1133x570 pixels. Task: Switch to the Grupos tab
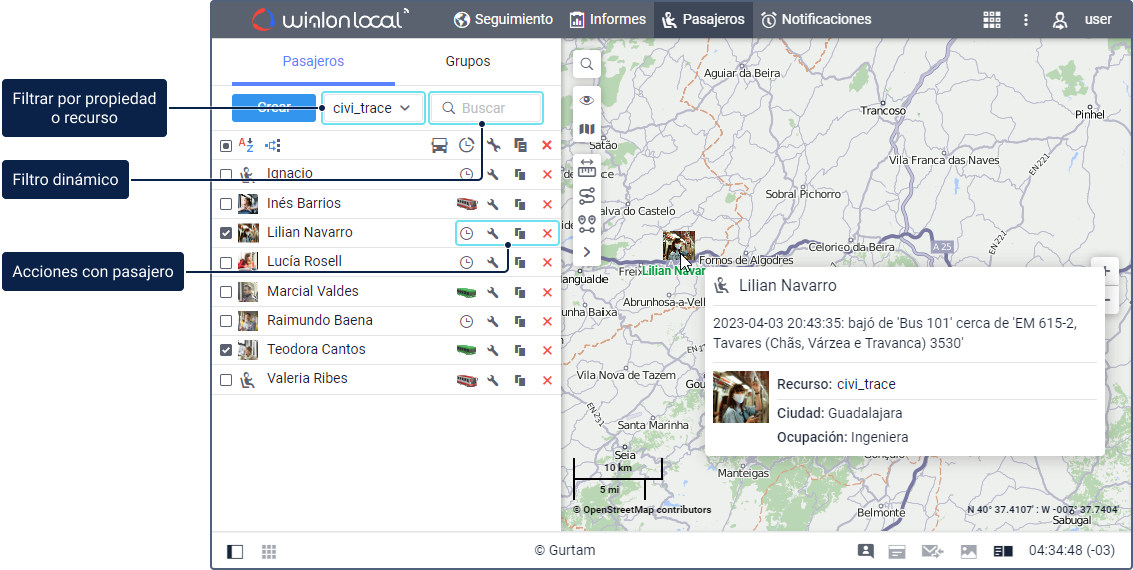click(x=467, y=61)
